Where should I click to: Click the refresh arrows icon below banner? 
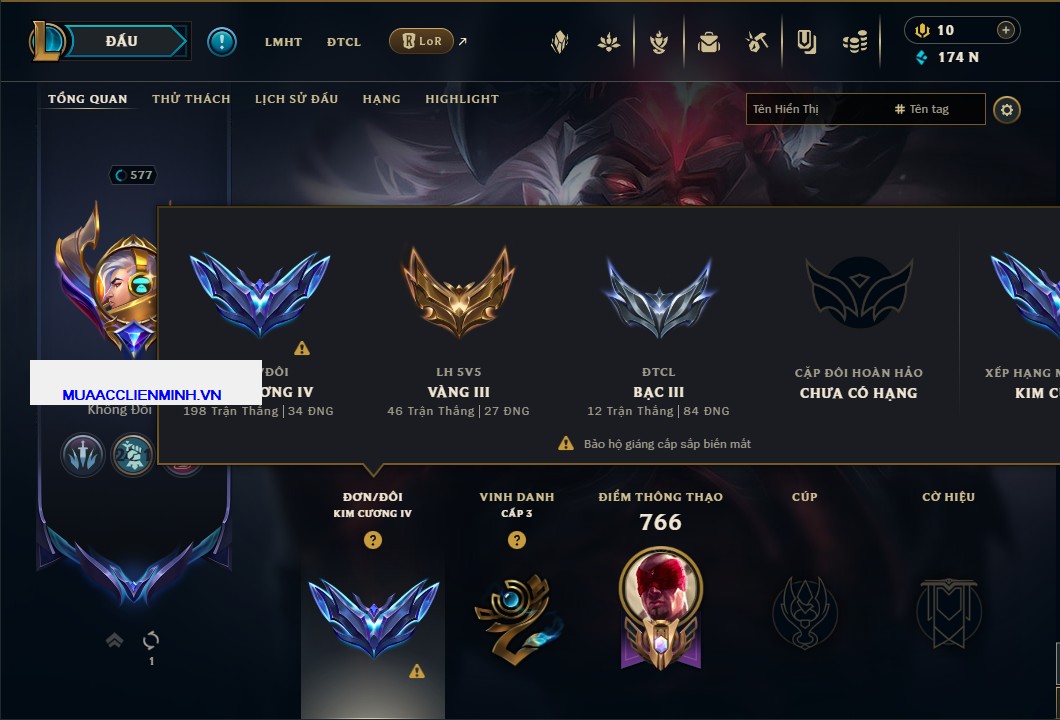[x=151, y=640]
